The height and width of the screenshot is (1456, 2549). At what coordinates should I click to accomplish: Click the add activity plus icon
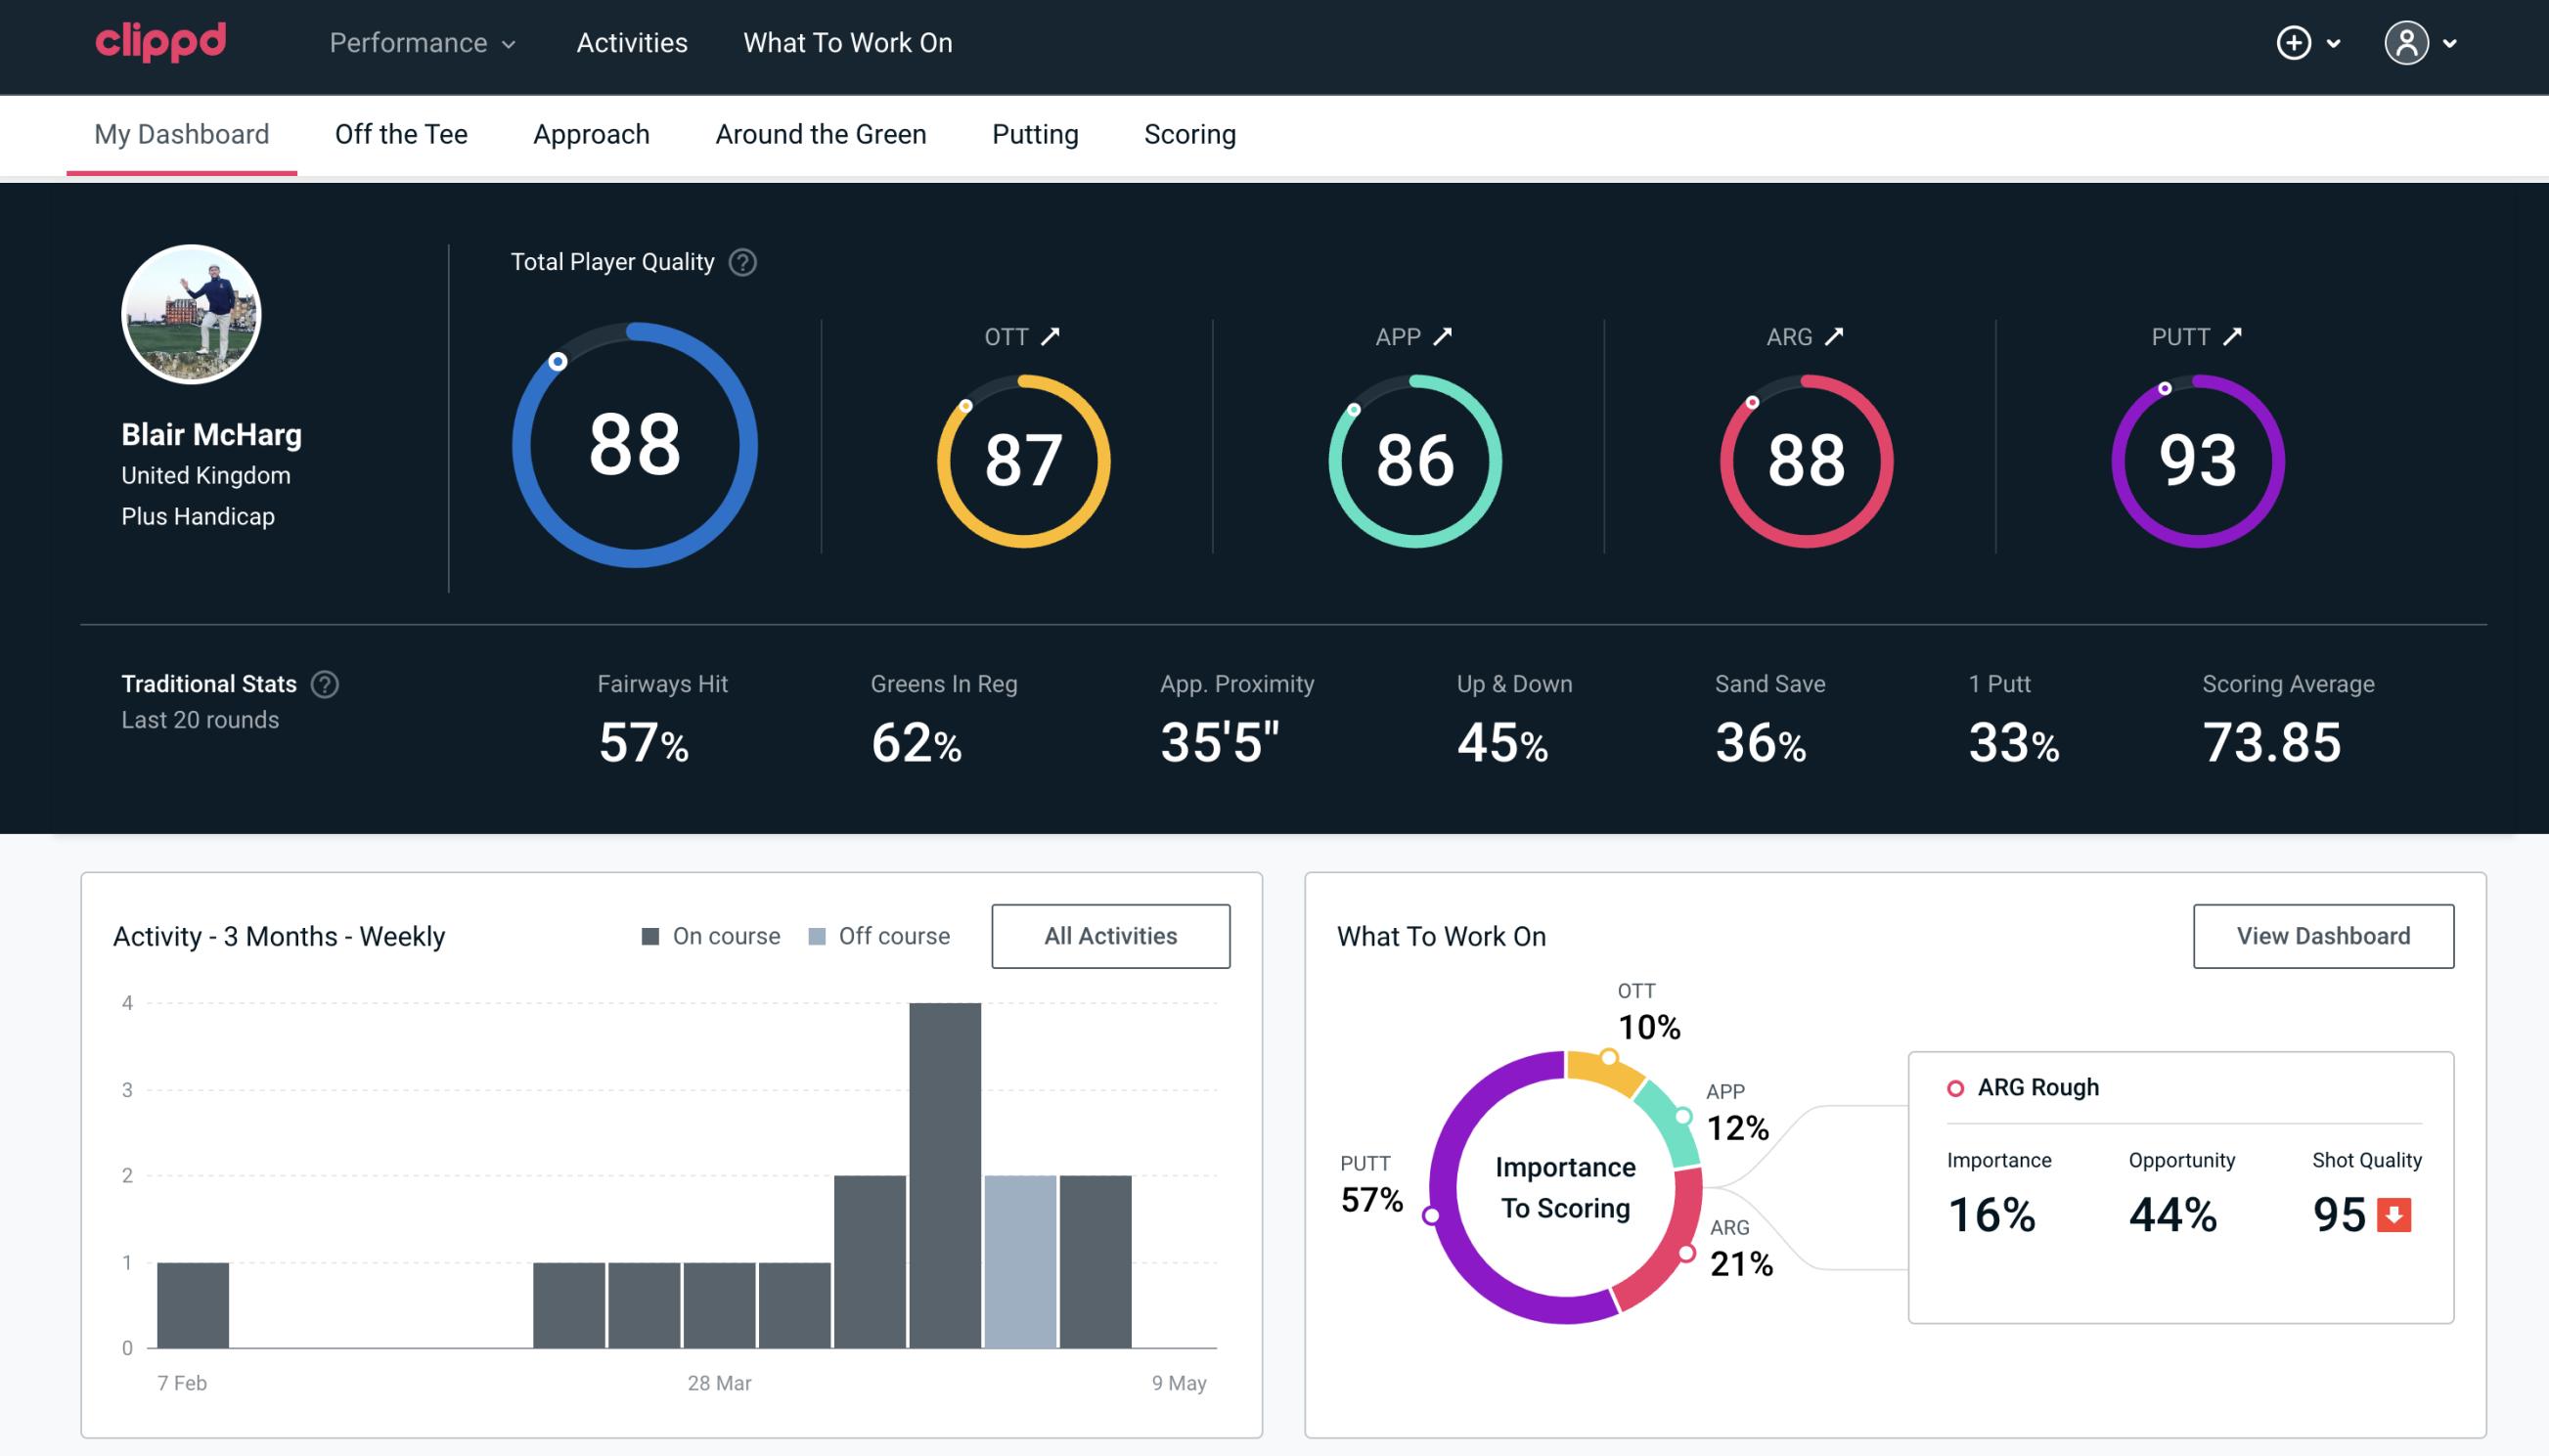coord(2297,44)
